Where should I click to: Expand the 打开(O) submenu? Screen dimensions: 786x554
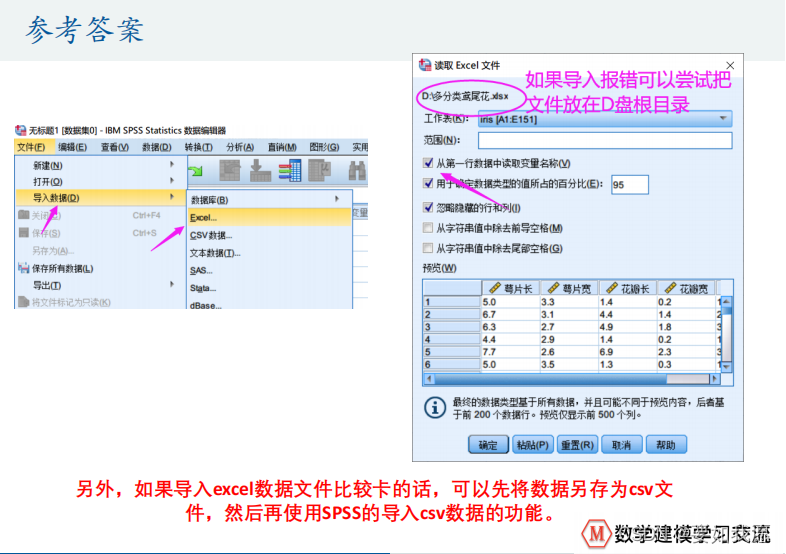pyautogui.click(x=100, y=181)
